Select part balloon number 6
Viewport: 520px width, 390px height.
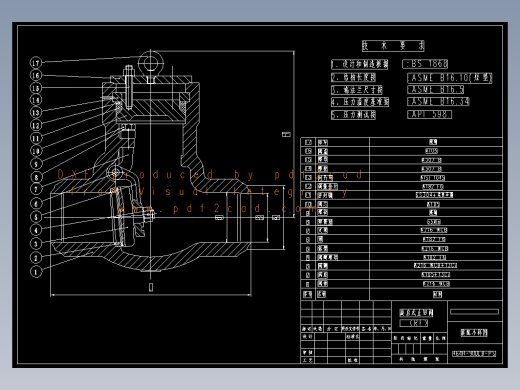(36, 203)
